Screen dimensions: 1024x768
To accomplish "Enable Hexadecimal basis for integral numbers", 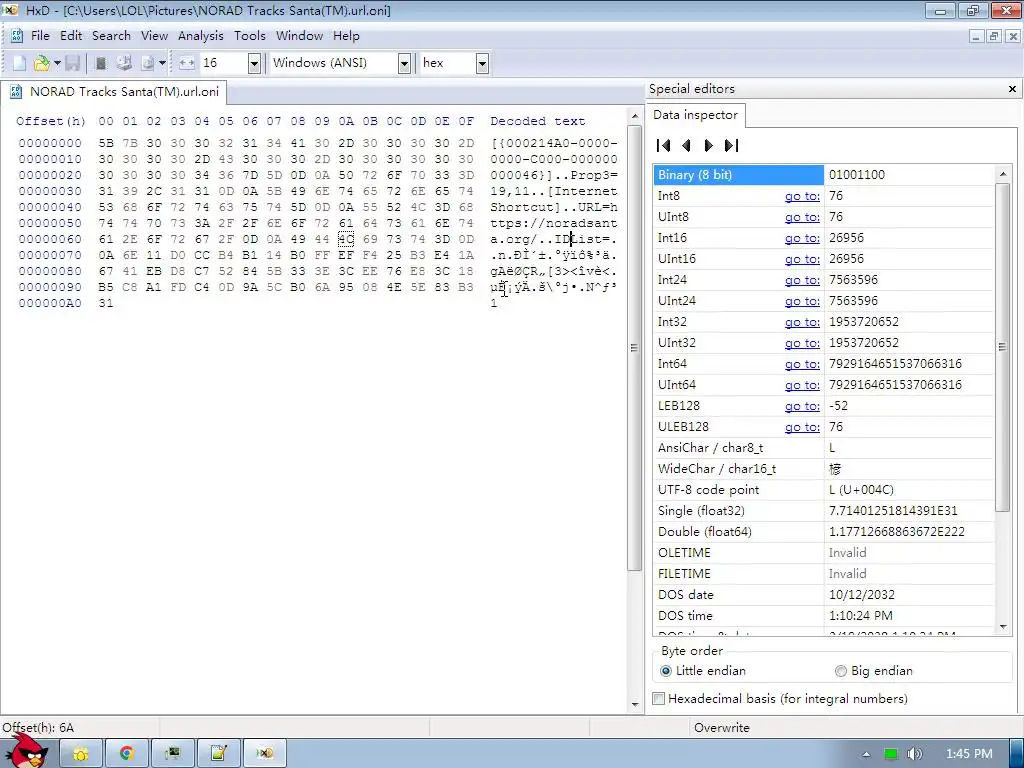I will point(780,699).
